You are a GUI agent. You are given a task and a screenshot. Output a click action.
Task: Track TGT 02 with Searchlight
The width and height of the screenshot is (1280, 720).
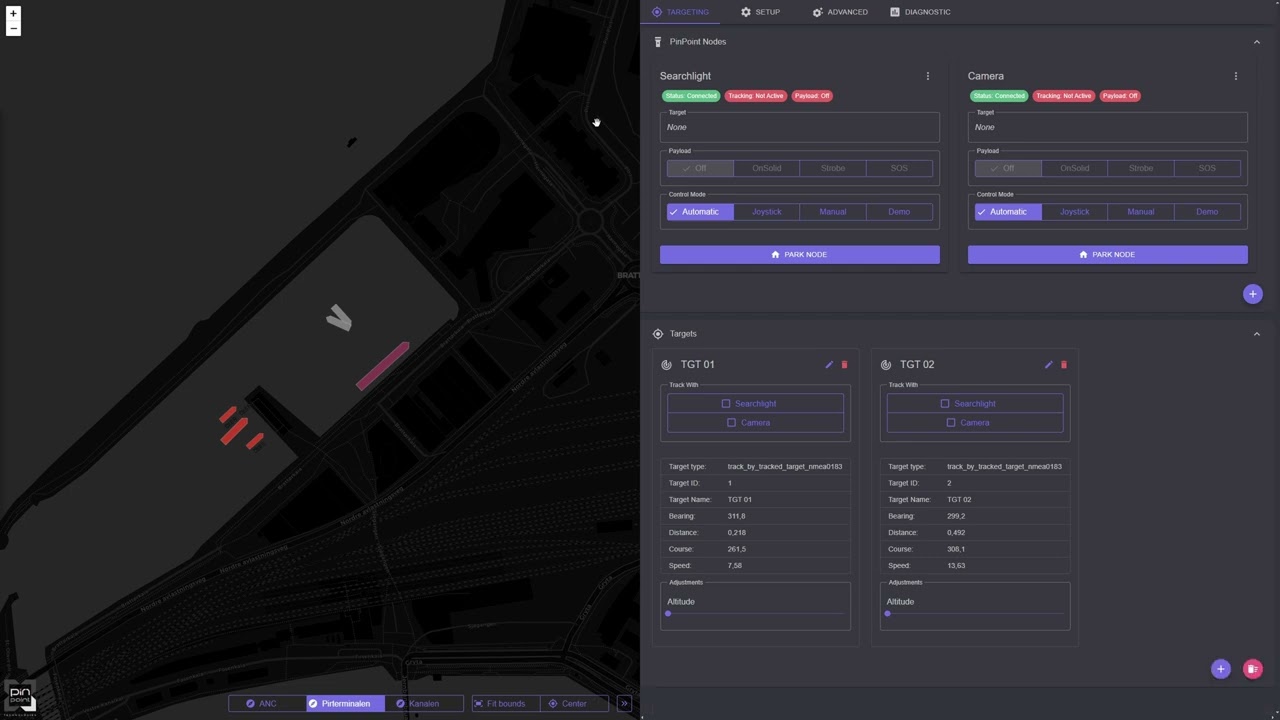(975, 404)
